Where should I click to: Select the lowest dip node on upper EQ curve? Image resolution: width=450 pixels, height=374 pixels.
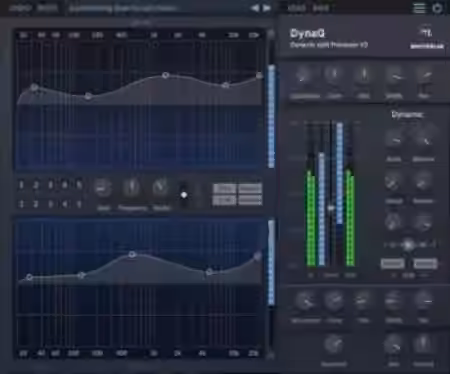(x=88, y=96)
